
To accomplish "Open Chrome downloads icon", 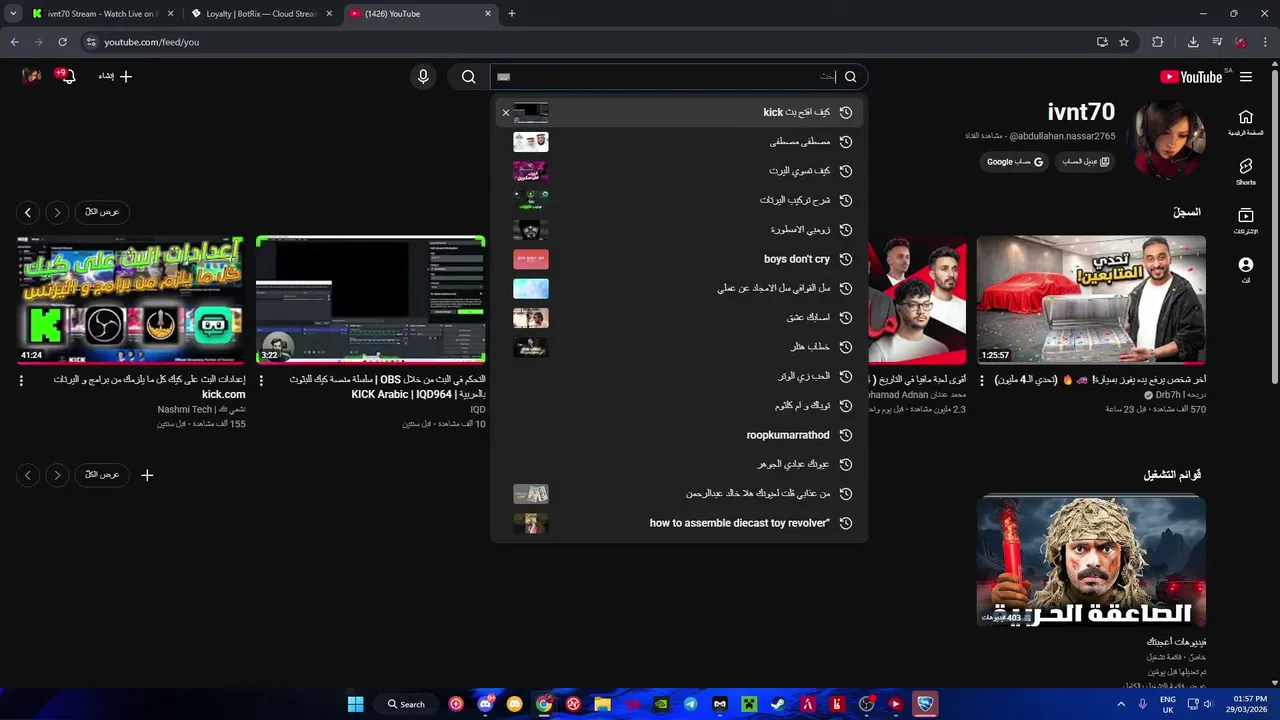I will click(1193, 42).
